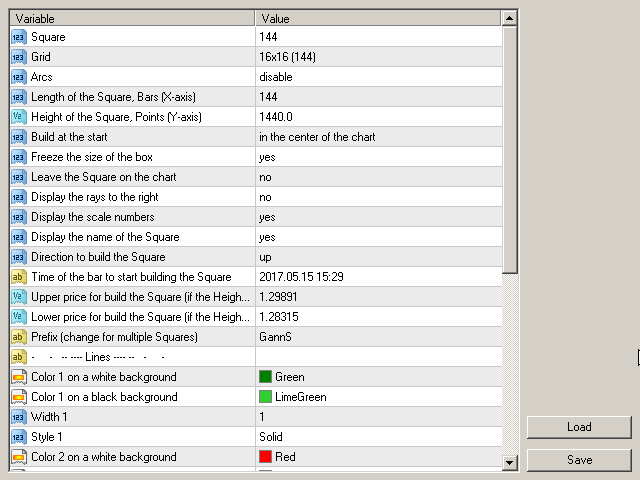Click the integer icon beside Width 1
Image resolution: width=640 pixels, height=480 pixels.
[x=19, y=417]
